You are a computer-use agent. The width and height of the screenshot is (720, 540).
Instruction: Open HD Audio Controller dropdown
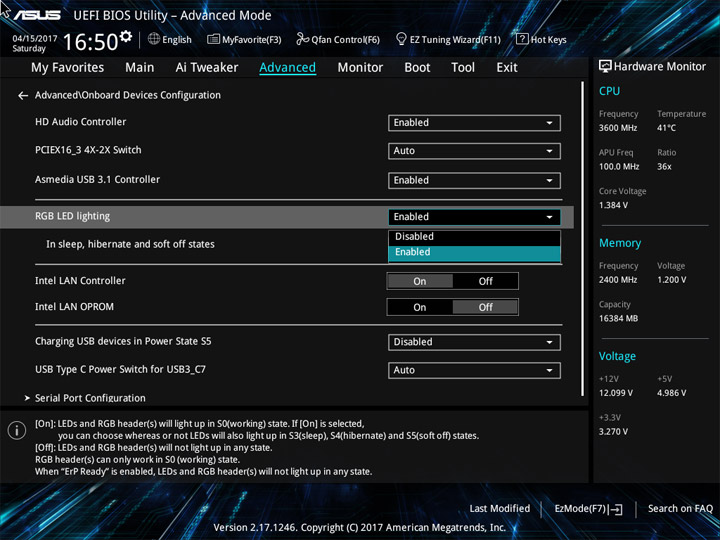click(474, 123)
